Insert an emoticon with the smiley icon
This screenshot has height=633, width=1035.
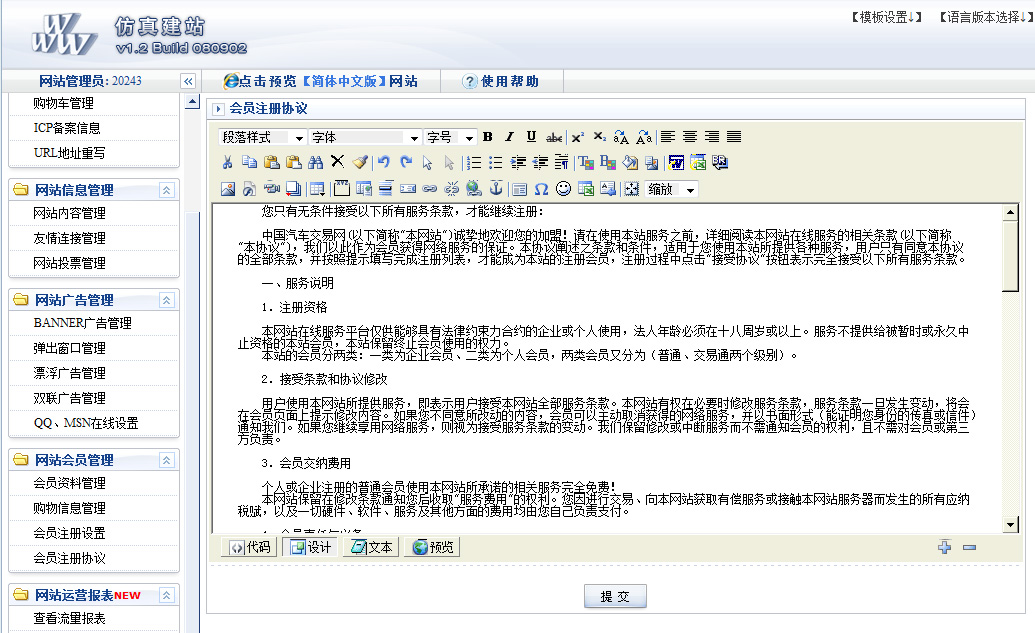[x=563, y=188]
